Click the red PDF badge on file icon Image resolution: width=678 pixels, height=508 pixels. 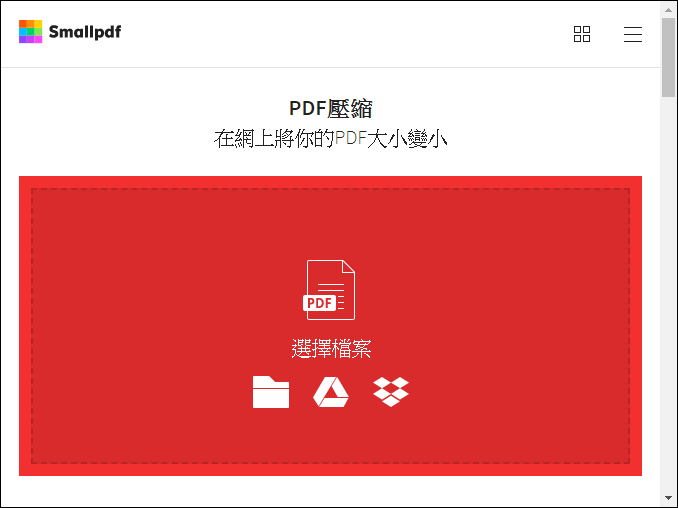pyautogui.click(x=320, y=303)
